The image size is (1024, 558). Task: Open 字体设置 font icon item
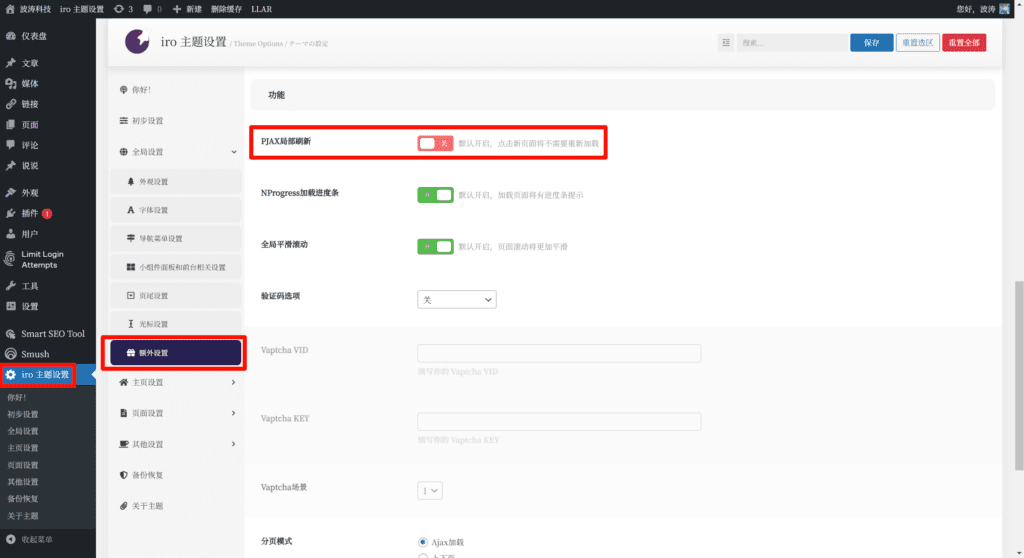131,210
